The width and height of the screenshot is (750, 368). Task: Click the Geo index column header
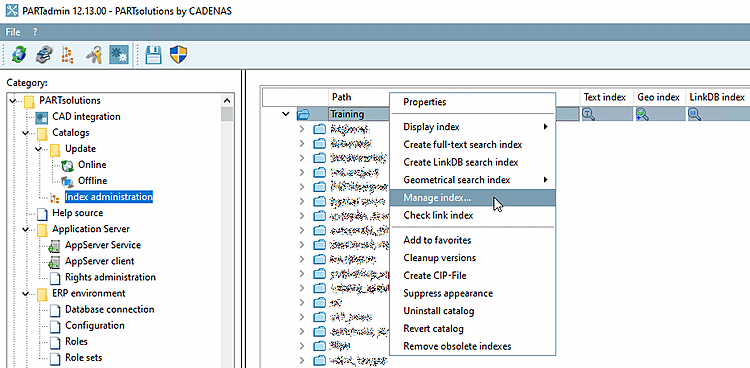click(x=659, y=97)
